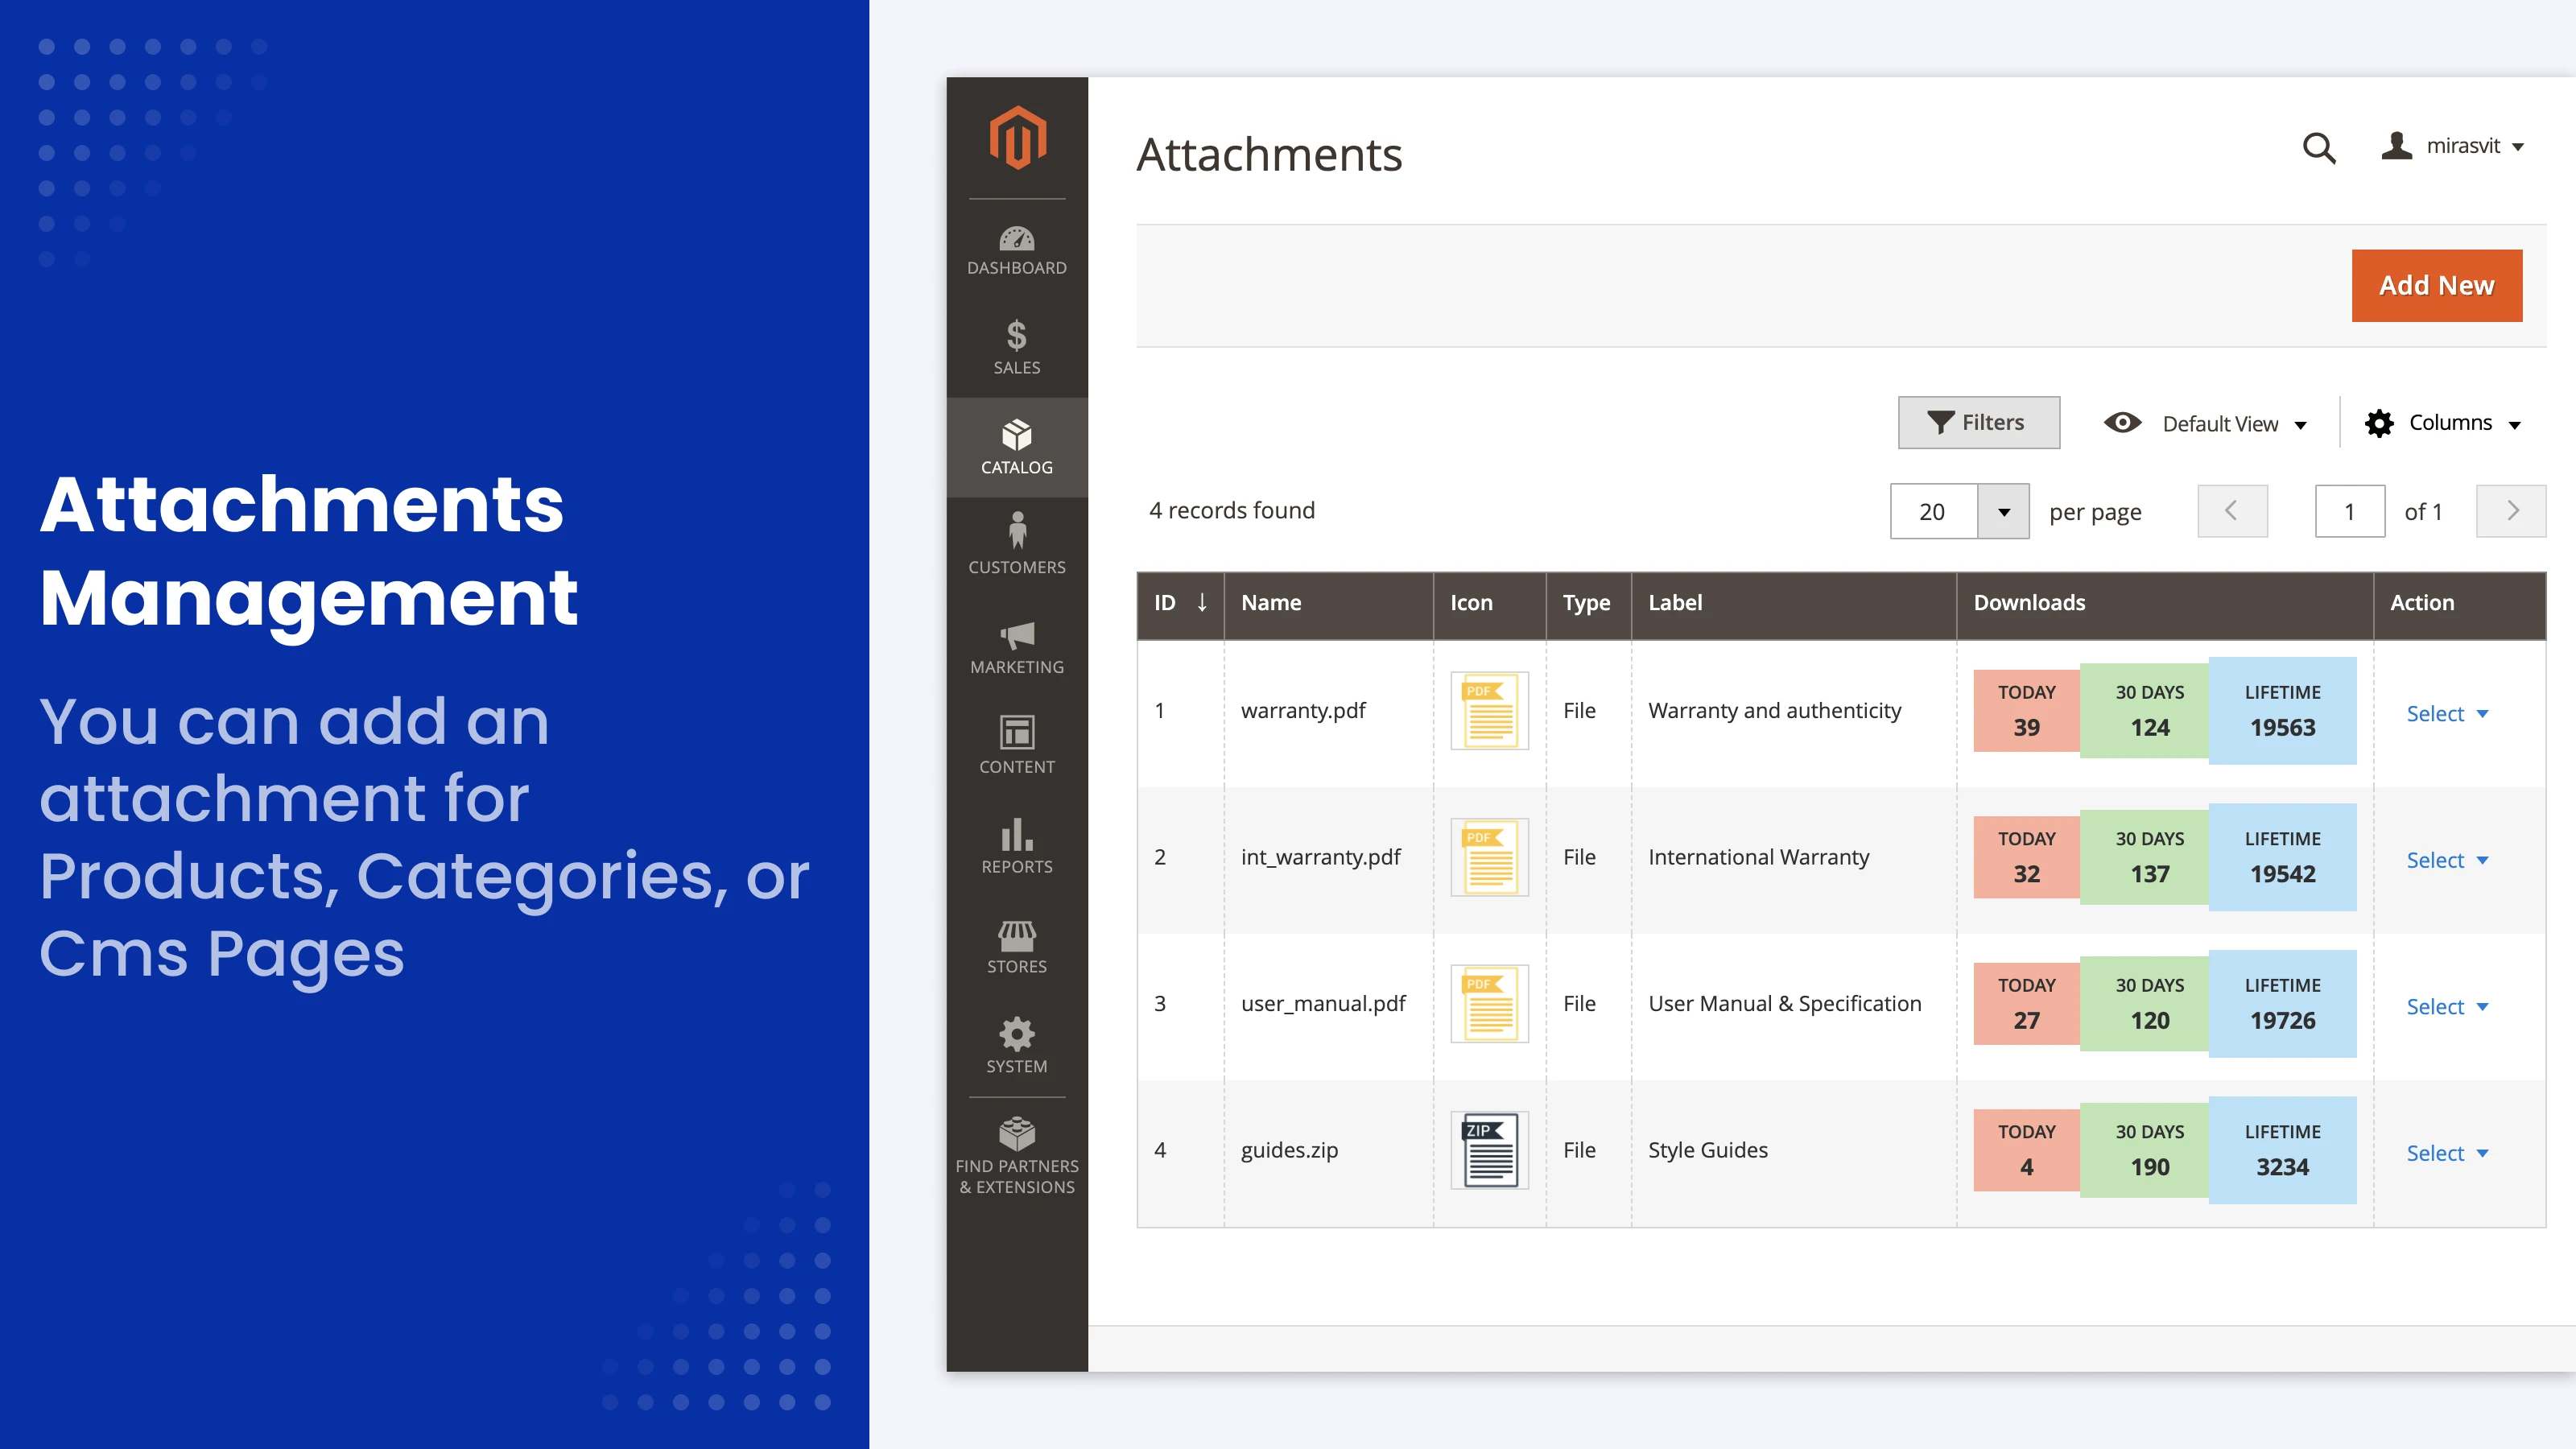Open the Customers sidebar menu
Viewport: 2576px width, 1449px height.
point(1017,545)
